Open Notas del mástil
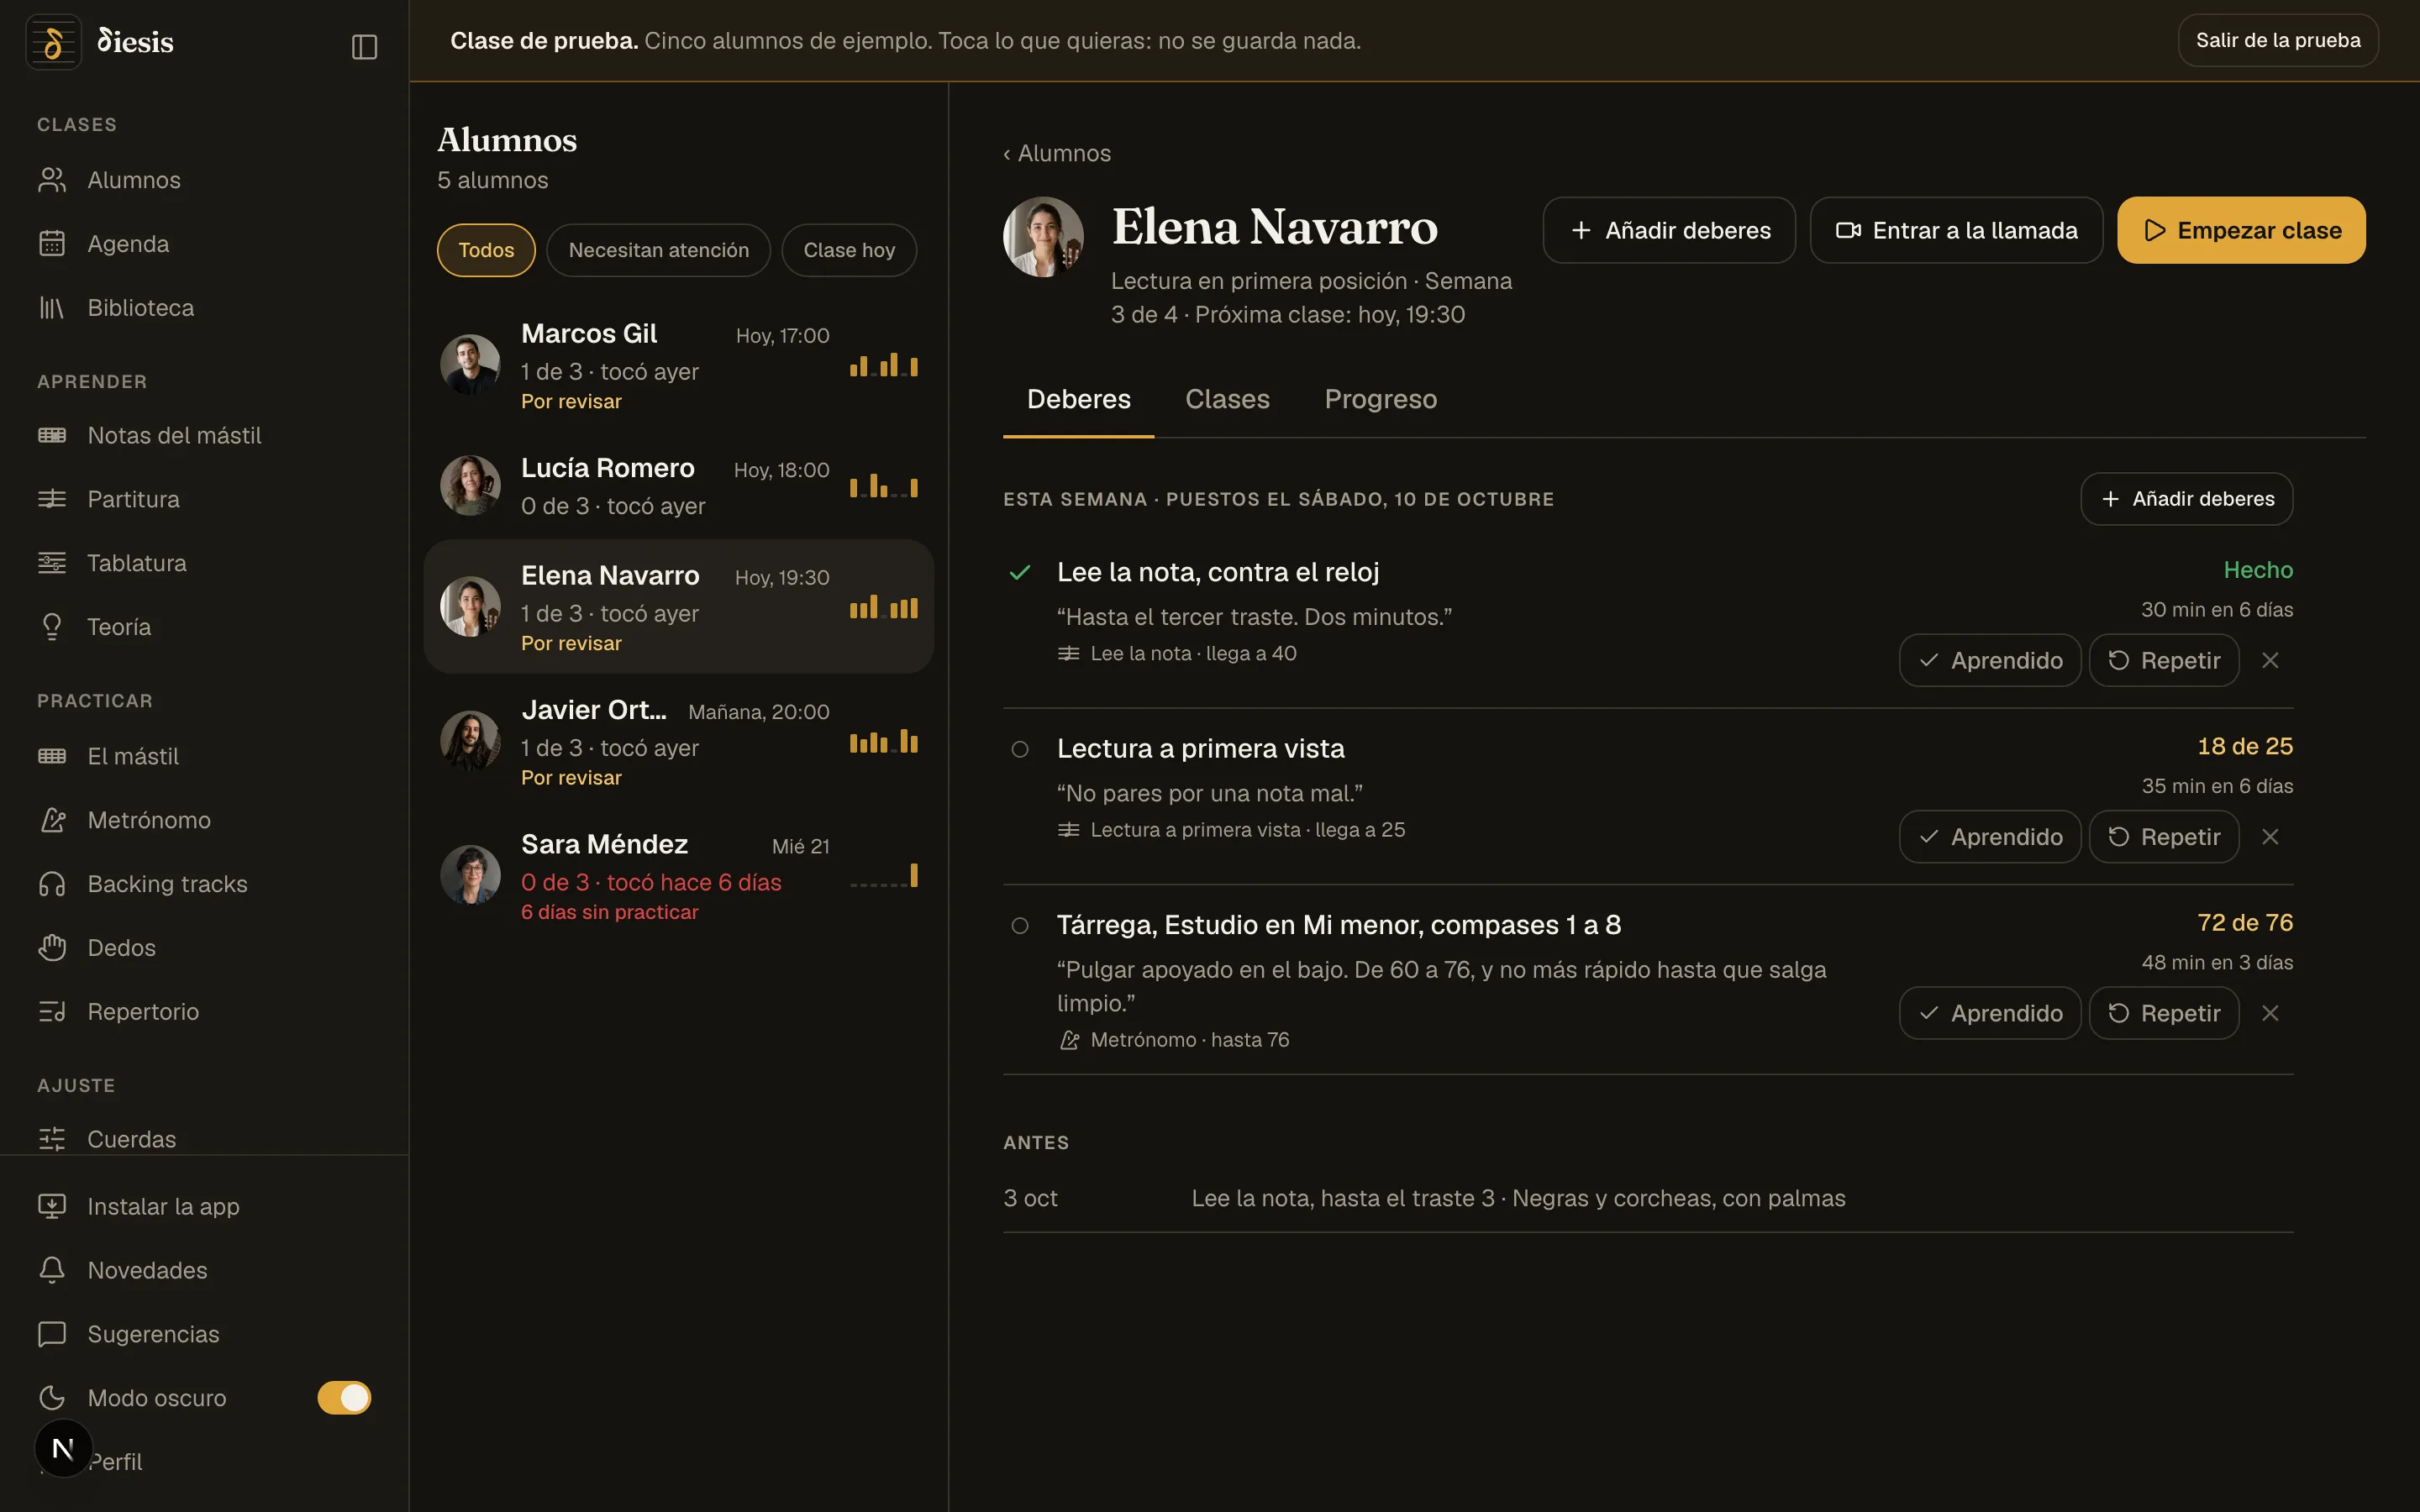The width and height of the screenshot is (2420, 1512). 204,435
